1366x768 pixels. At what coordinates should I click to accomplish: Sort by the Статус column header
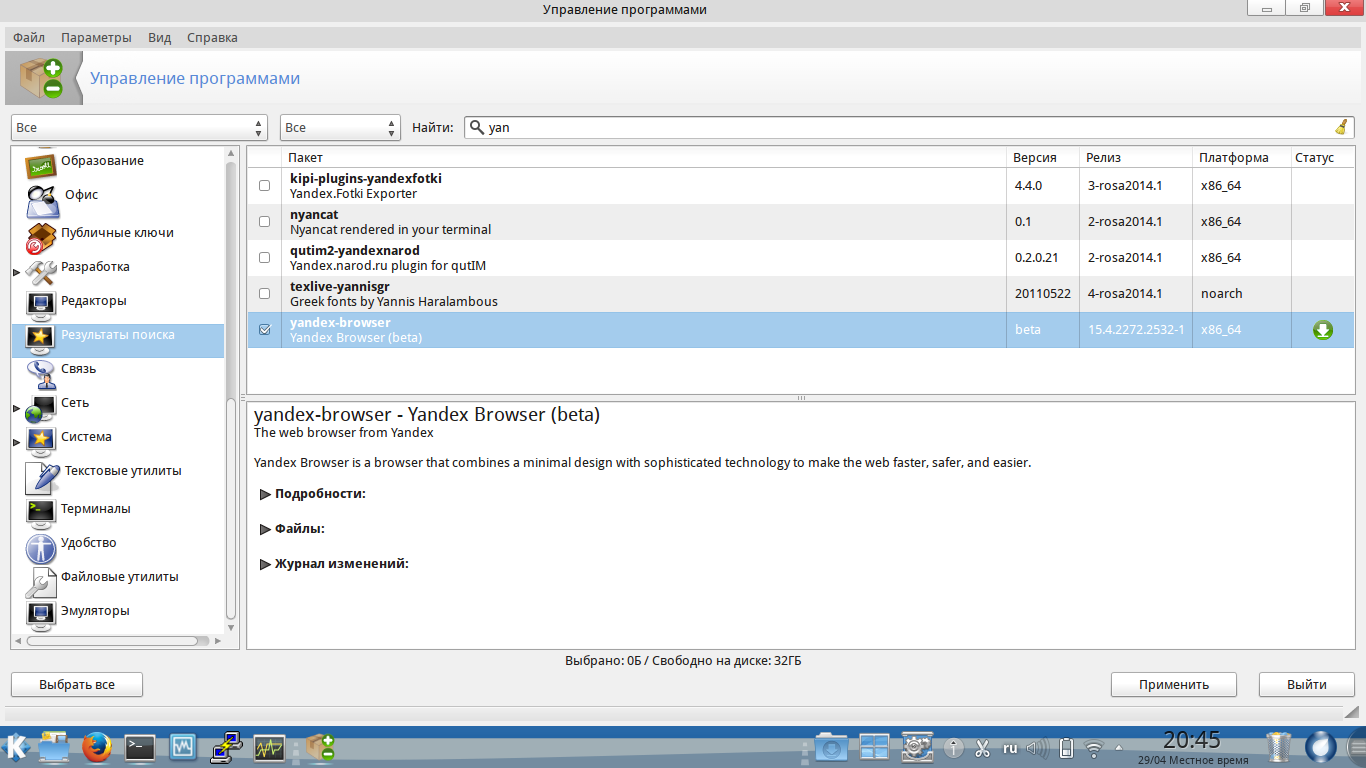click(x=1322, y=157)
